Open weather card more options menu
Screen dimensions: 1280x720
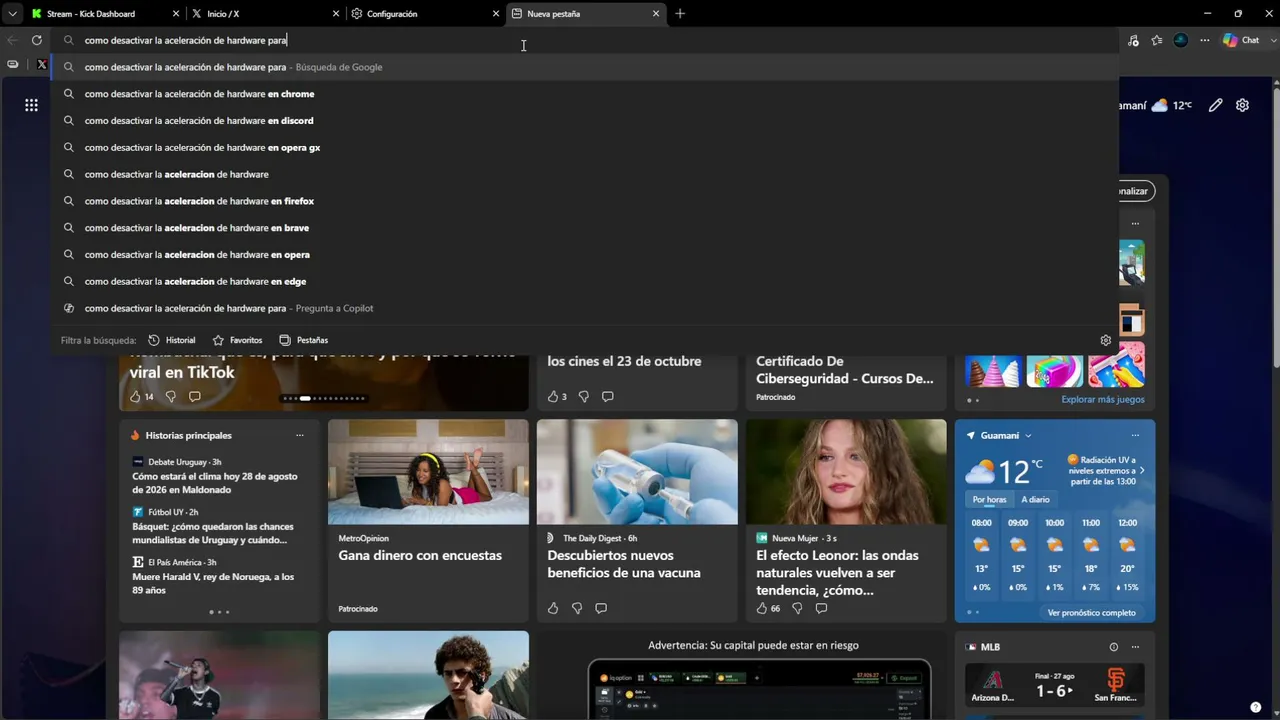pos(1135,435)
